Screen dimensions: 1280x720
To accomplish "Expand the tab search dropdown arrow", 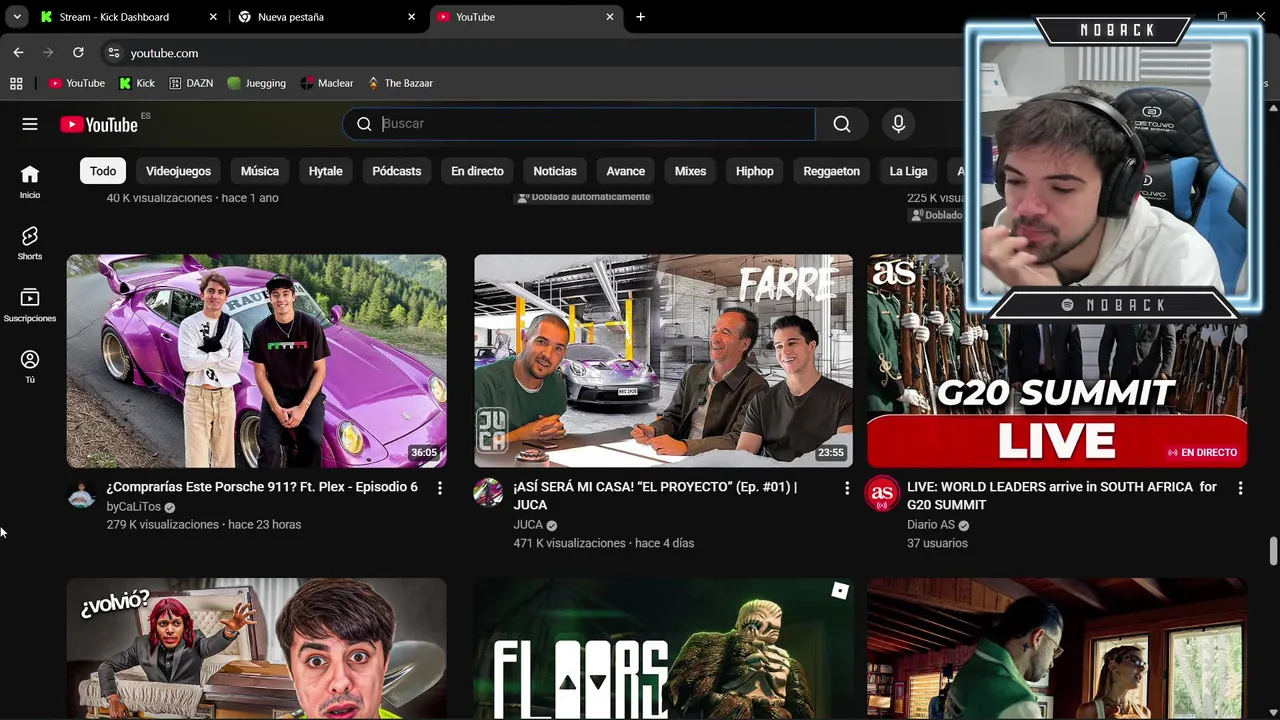I will (x=17, y=17).
